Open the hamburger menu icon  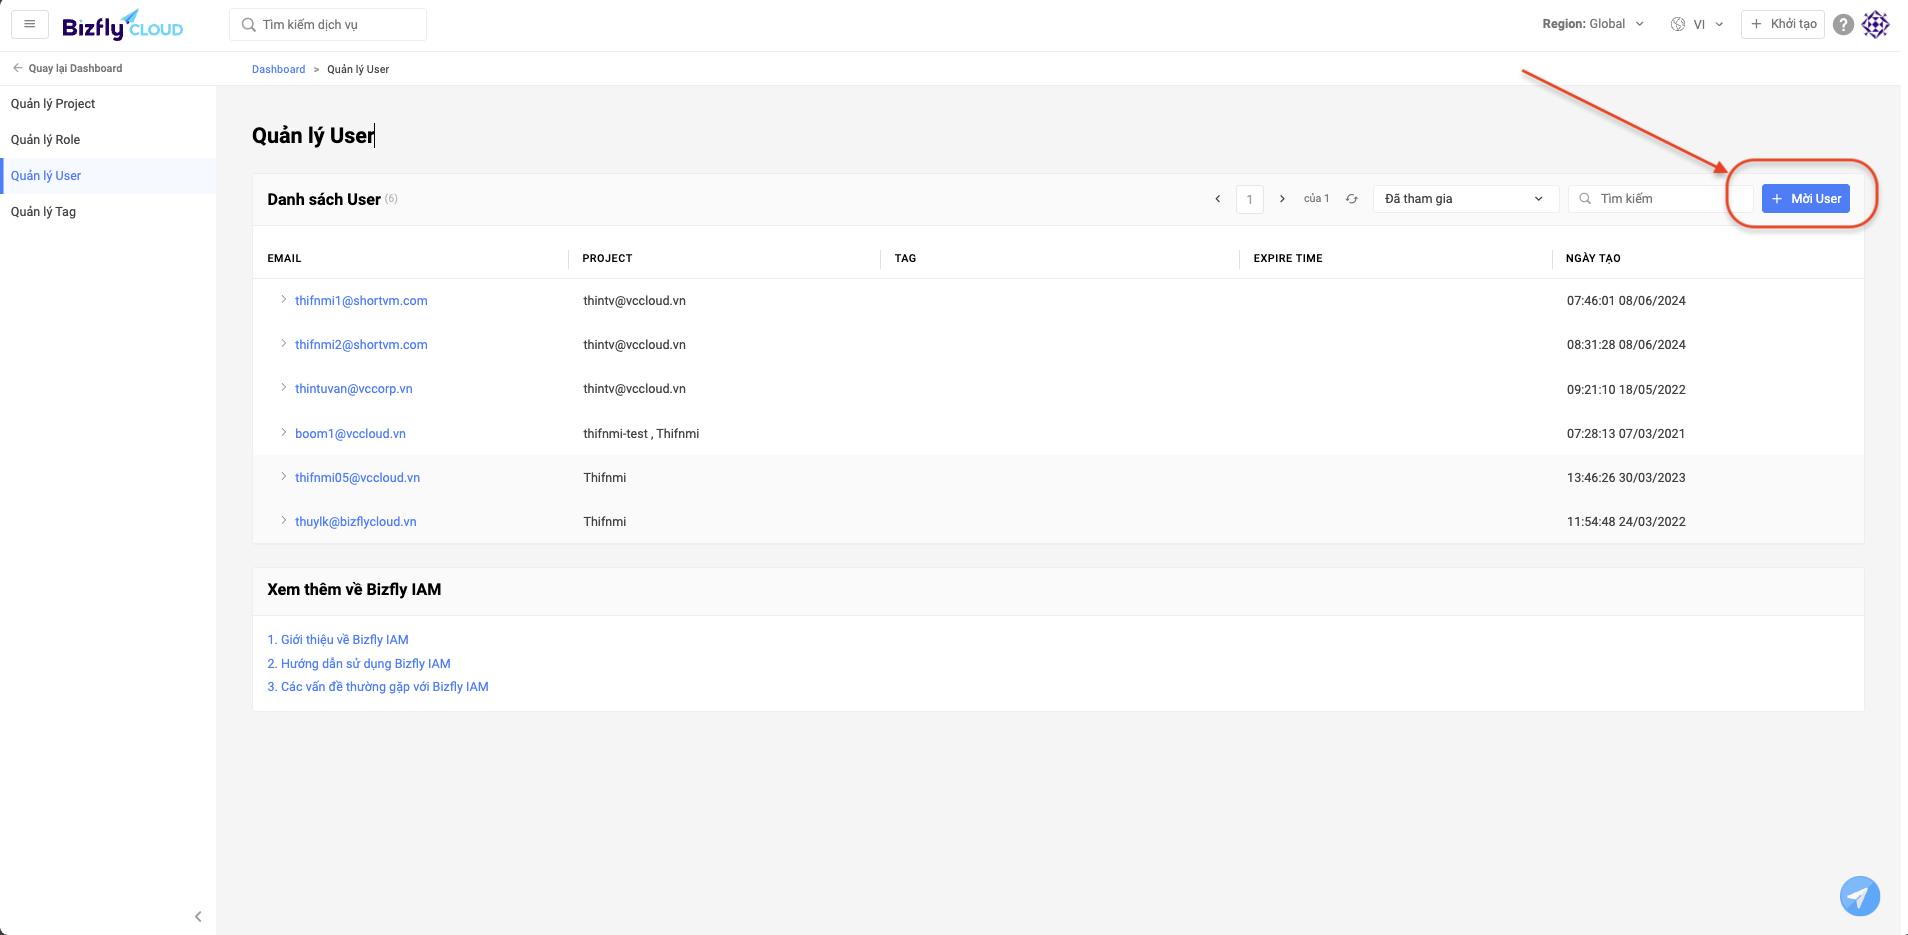tap(30, 25)
